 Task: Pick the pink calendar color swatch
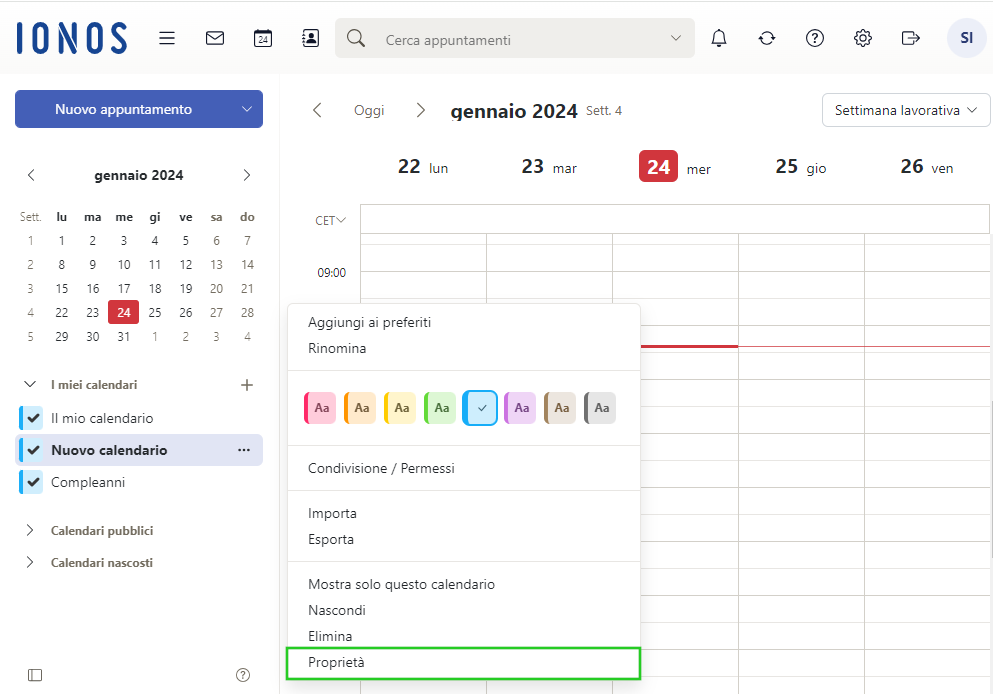320,408
